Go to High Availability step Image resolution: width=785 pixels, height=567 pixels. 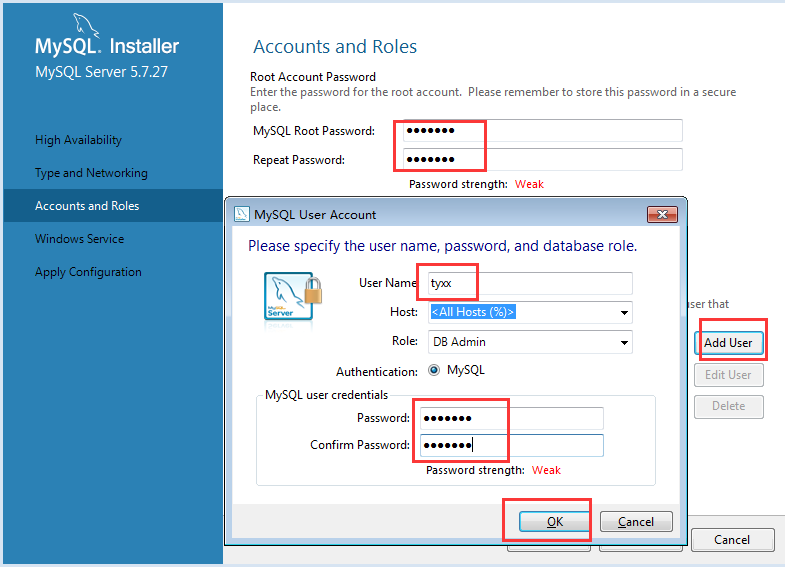click(78, 140)
